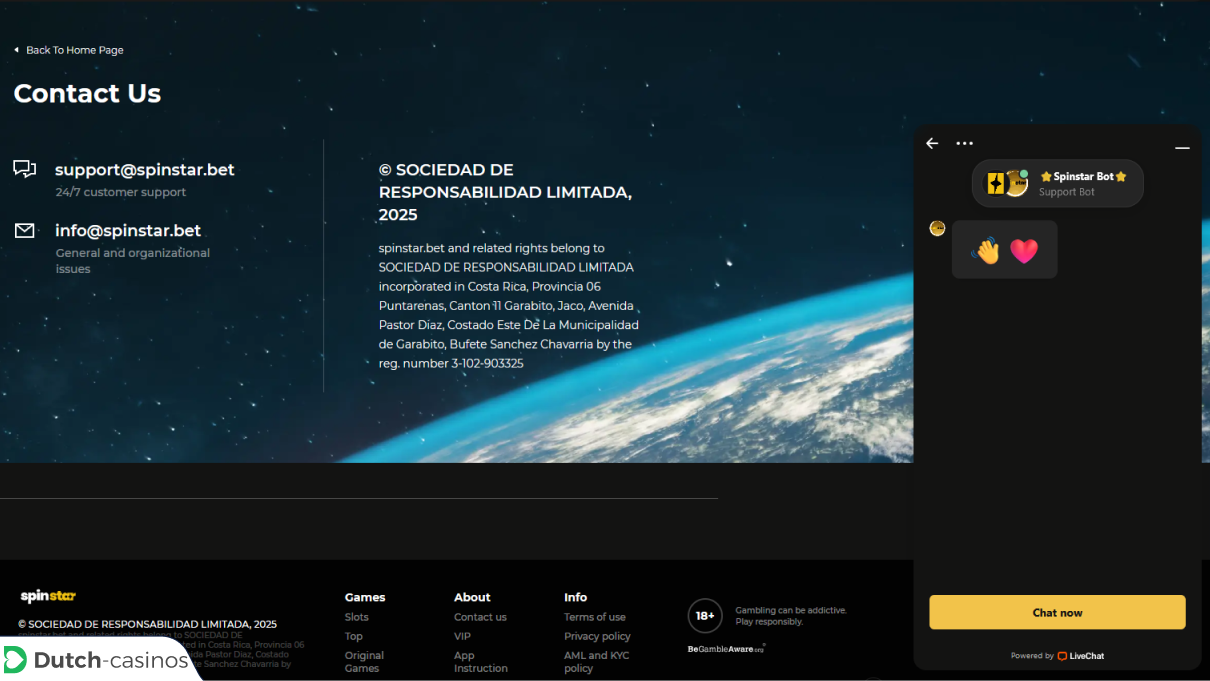Open App Instruction footer link
Image resolution: width=1210 pixels, height=681 pixels.
click(481, 662)
